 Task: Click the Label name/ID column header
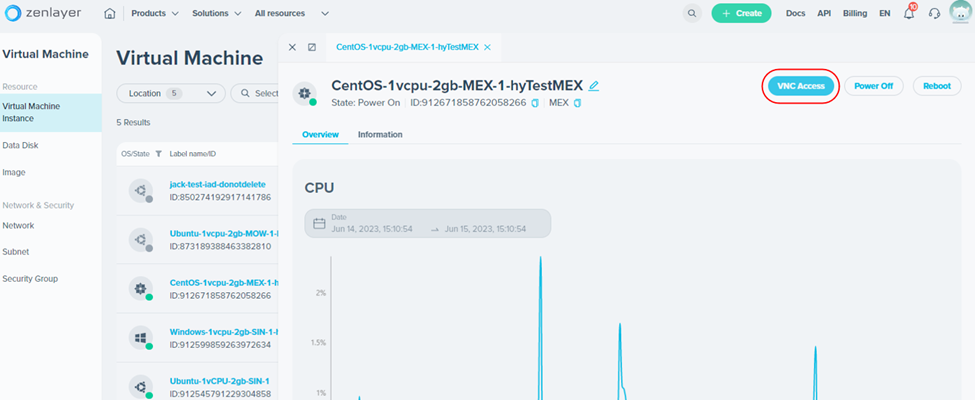(193, 154)
